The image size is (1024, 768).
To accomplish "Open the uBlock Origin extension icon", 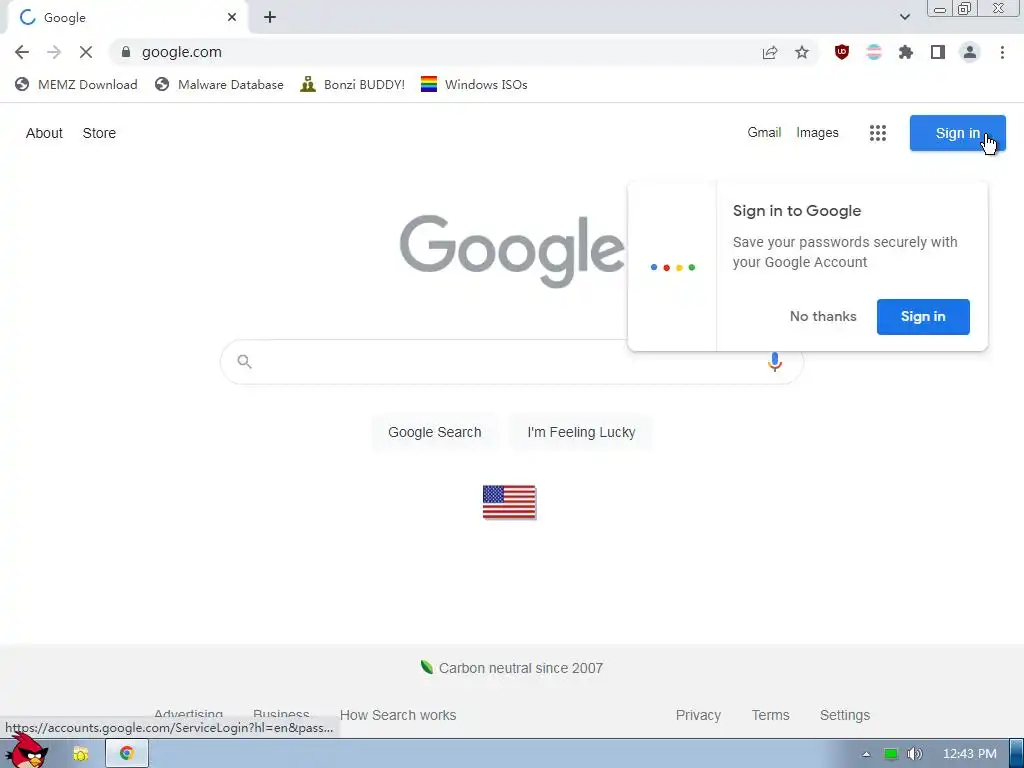I will tap(842, 52).
